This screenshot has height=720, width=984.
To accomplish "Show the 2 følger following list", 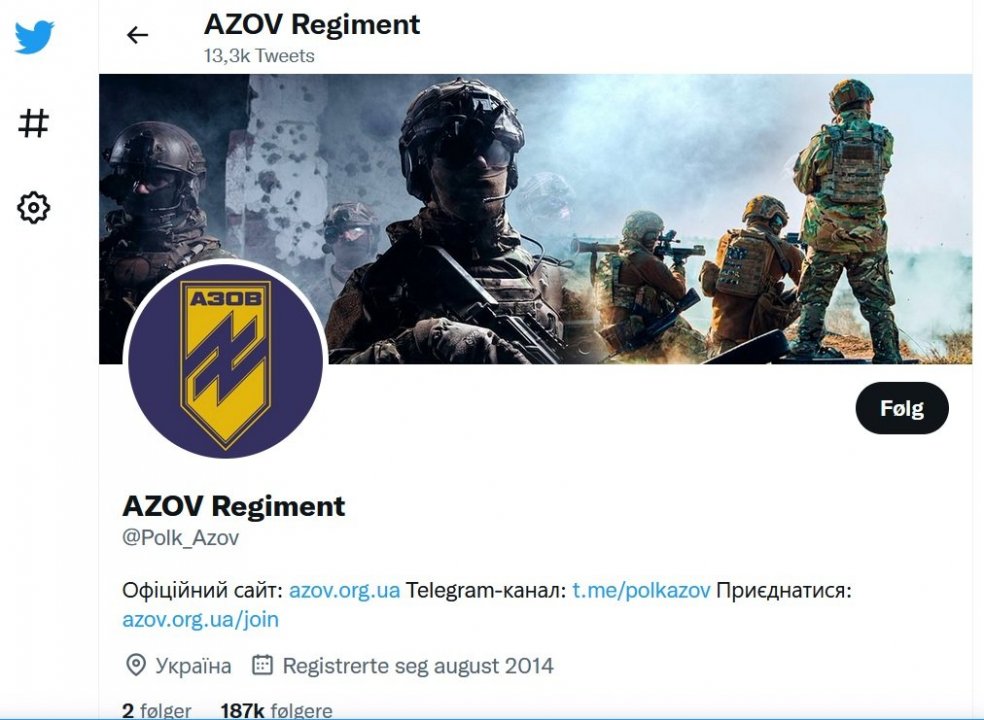I will pyautogui.click(x=156, y=711).
